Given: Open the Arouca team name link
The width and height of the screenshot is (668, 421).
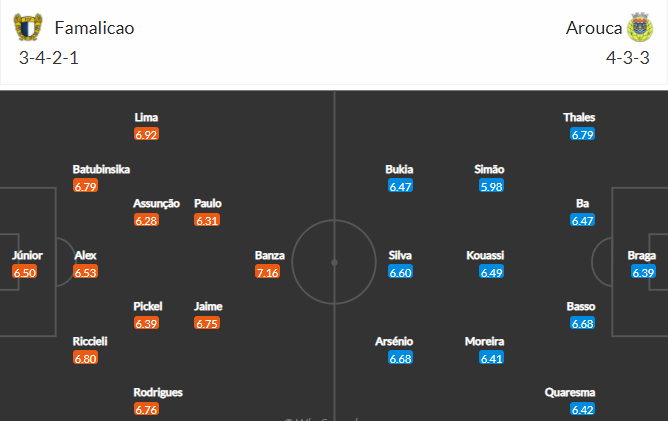Looking at the screenshot, I should (594, 28).
